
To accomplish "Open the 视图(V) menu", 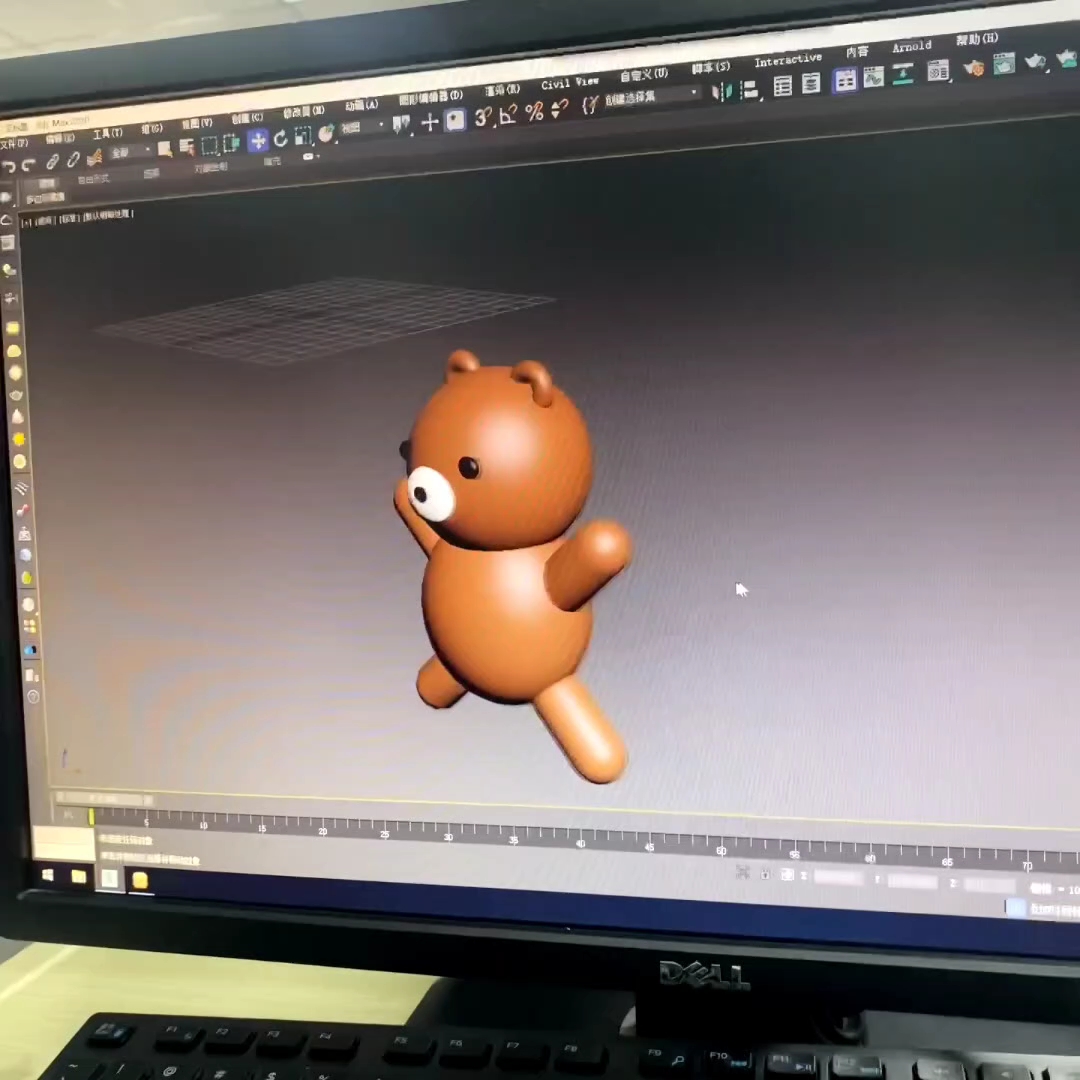I will tap(197, 123).
